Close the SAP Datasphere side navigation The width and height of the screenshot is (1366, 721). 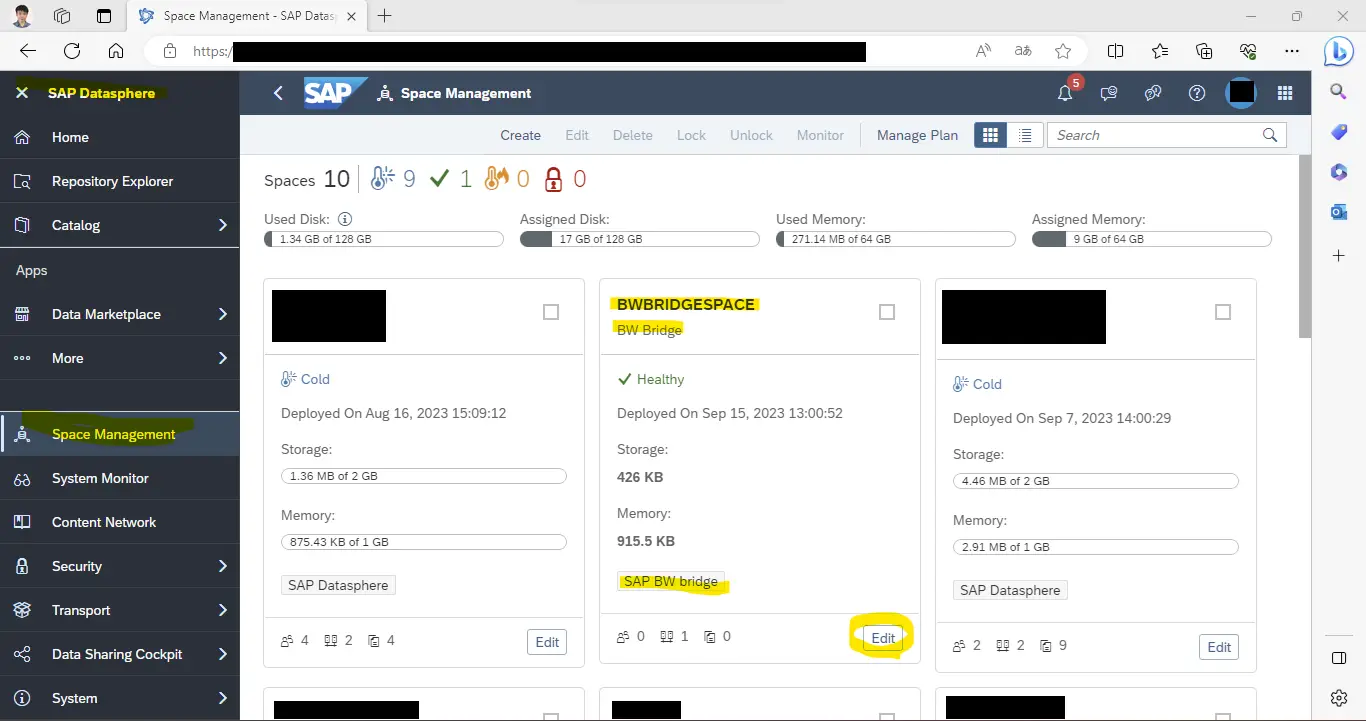(x=22, y=93)
